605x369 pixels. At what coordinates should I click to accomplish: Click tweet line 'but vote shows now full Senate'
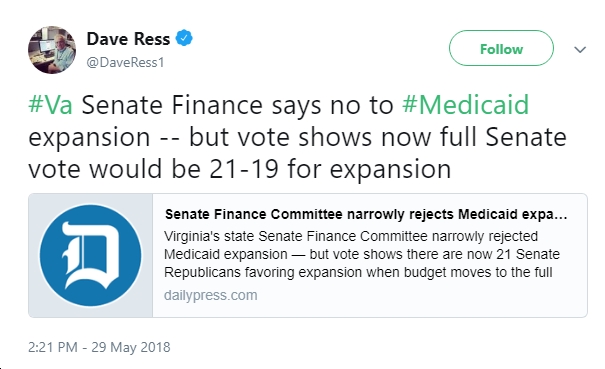pyautogui.click(x=377, y=137)
